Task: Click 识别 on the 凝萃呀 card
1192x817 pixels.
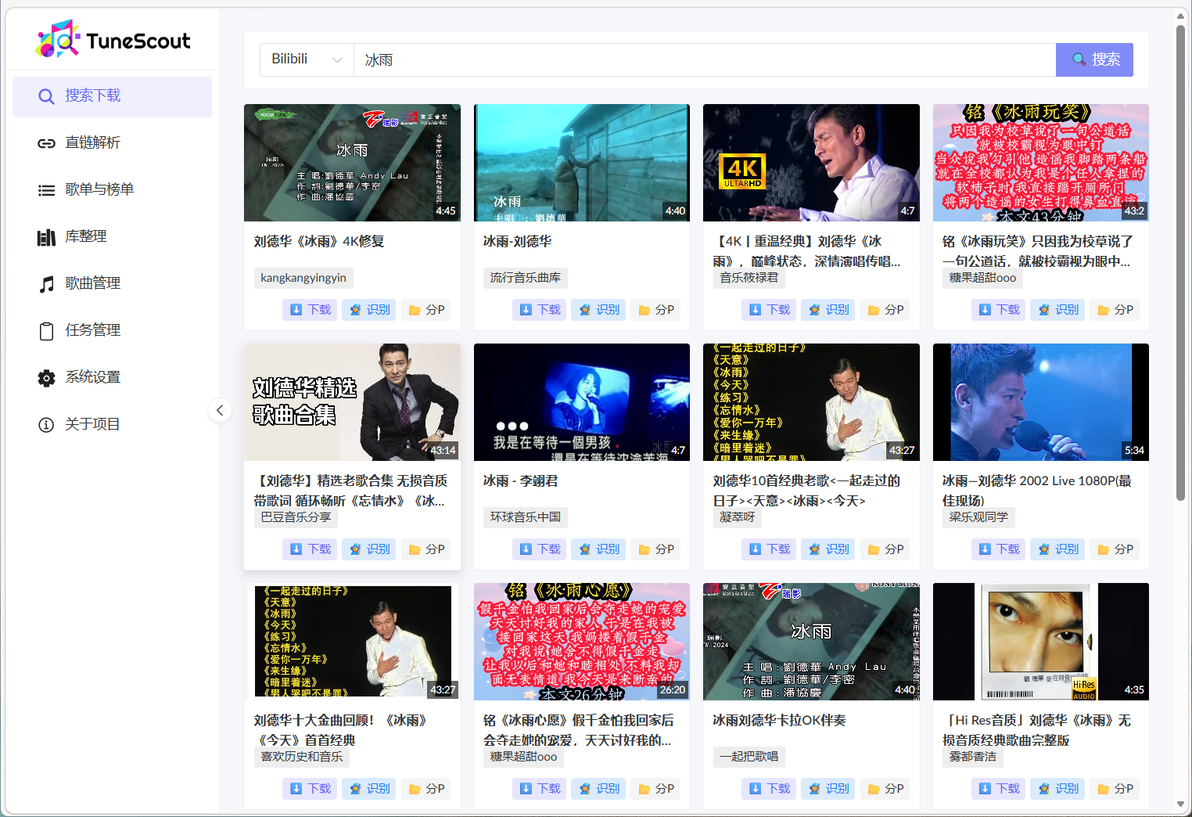Action: click(828, 549)
